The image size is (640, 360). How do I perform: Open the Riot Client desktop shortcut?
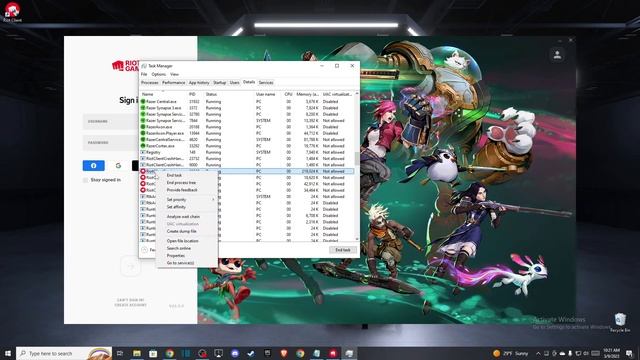point(12,11)
